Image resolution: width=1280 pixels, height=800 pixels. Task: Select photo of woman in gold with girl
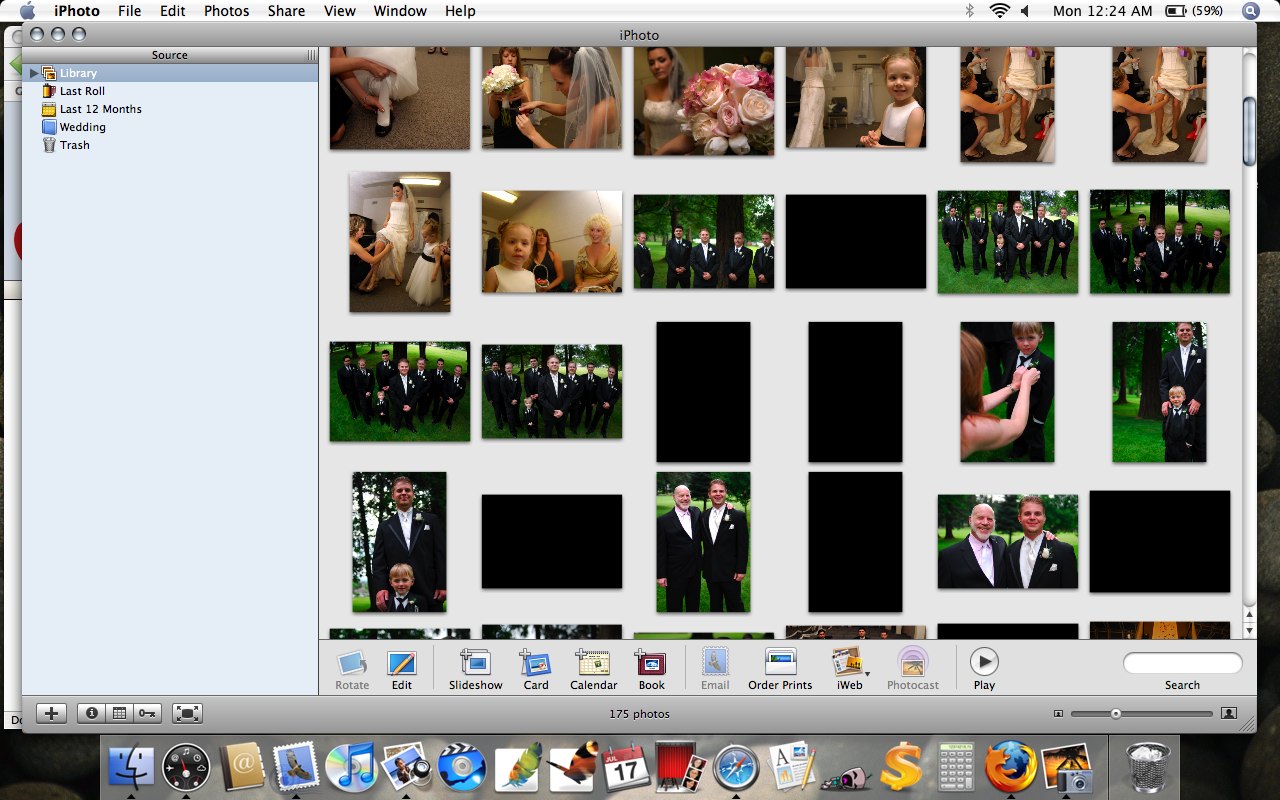point(552,242)
